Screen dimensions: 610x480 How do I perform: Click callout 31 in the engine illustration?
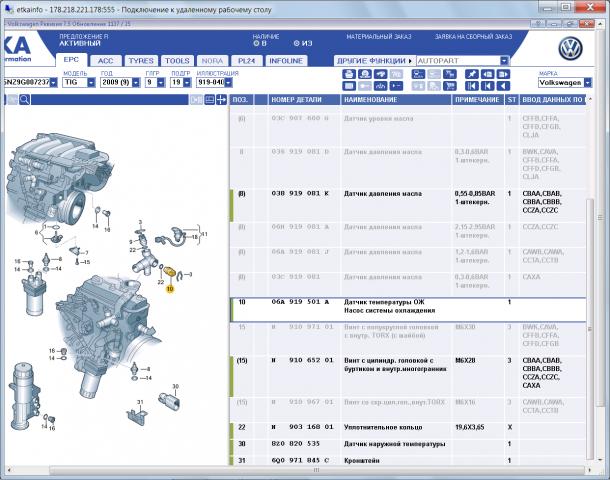click(x=140, y=402)
